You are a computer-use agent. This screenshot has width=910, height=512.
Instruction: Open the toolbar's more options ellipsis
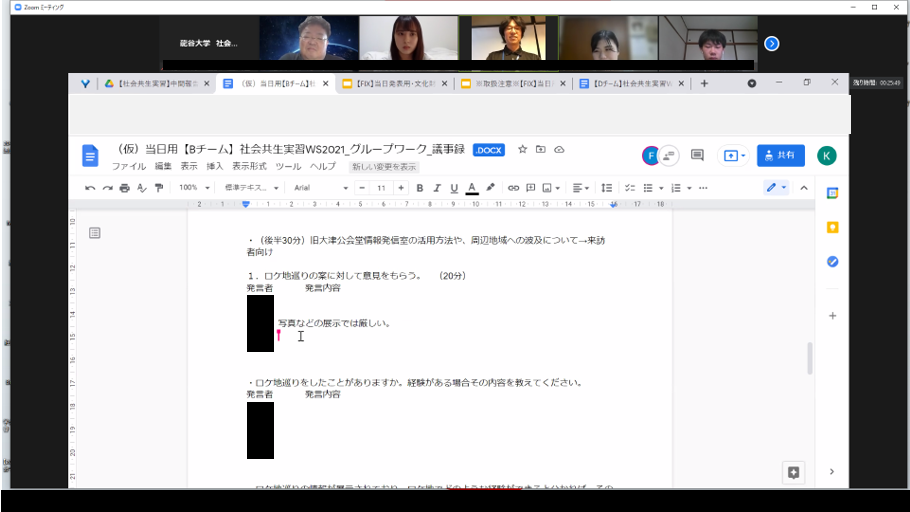[x=703, y=188]
